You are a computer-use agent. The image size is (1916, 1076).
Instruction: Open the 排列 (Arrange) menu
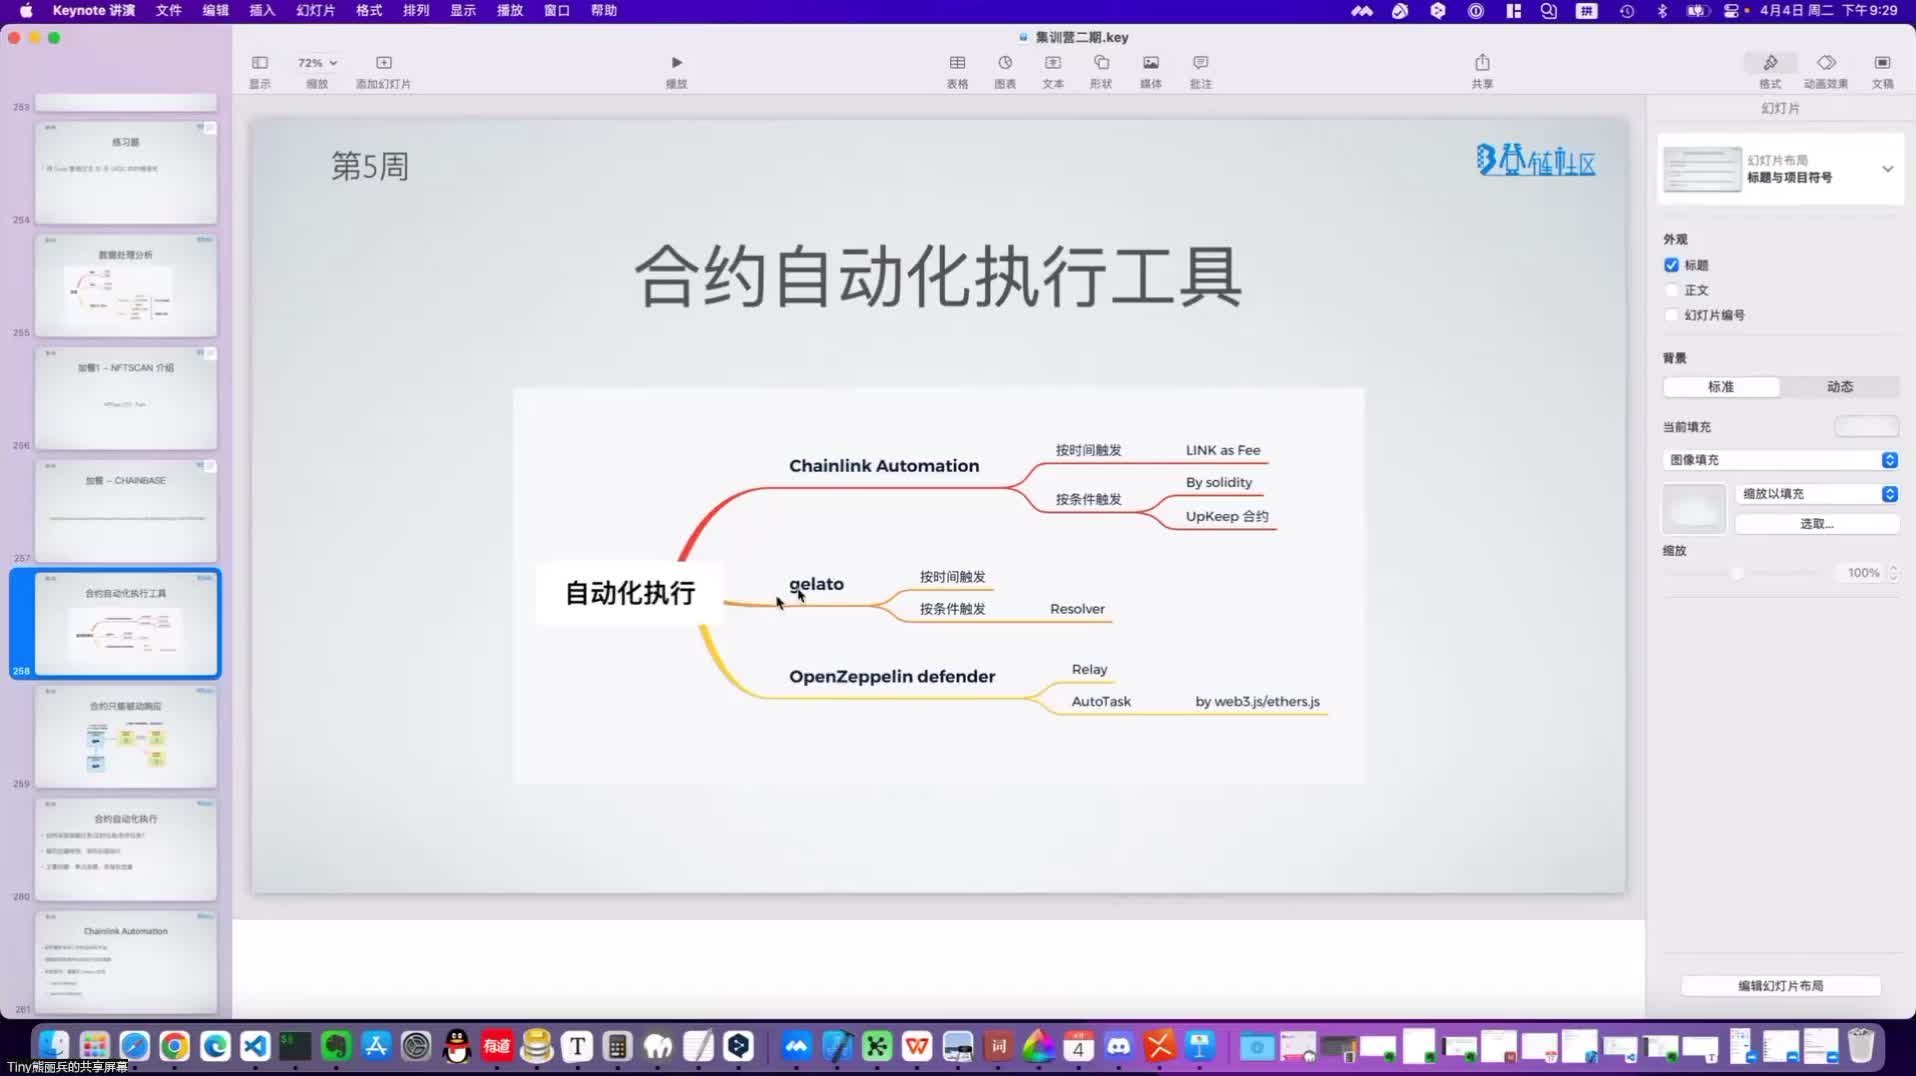coord(416,10)
